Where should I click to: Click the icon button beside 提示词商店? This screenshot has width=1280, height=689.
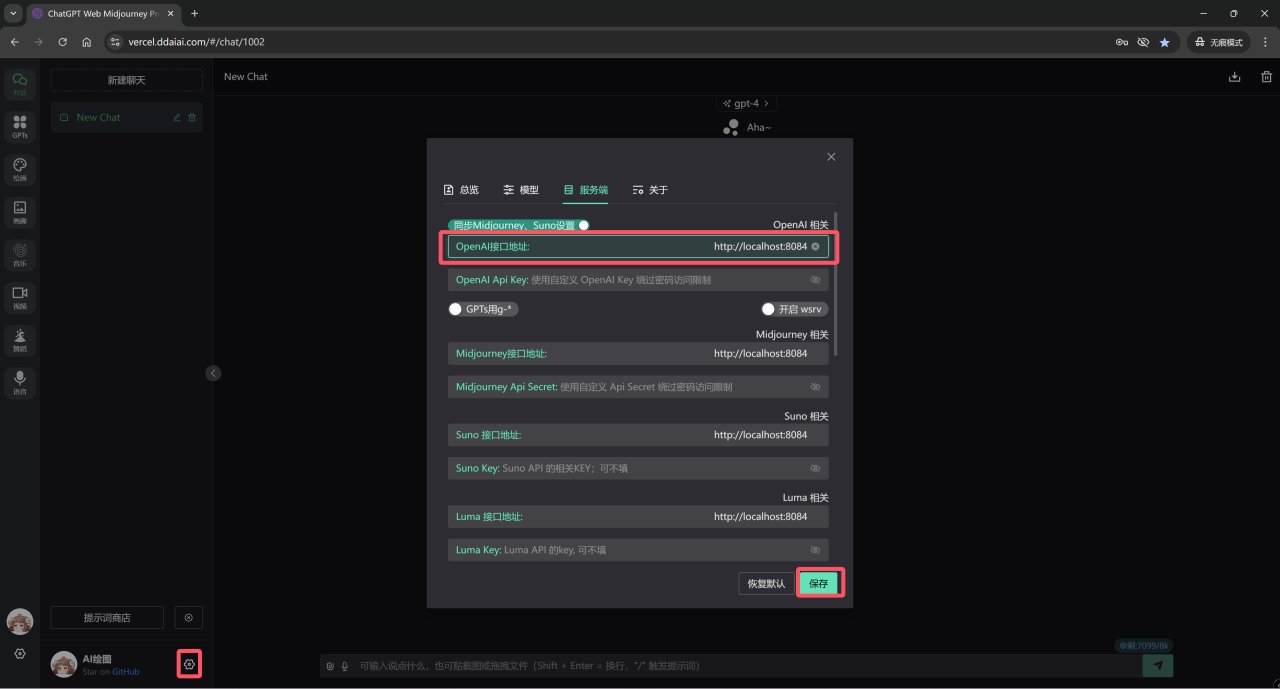[189, 618]
